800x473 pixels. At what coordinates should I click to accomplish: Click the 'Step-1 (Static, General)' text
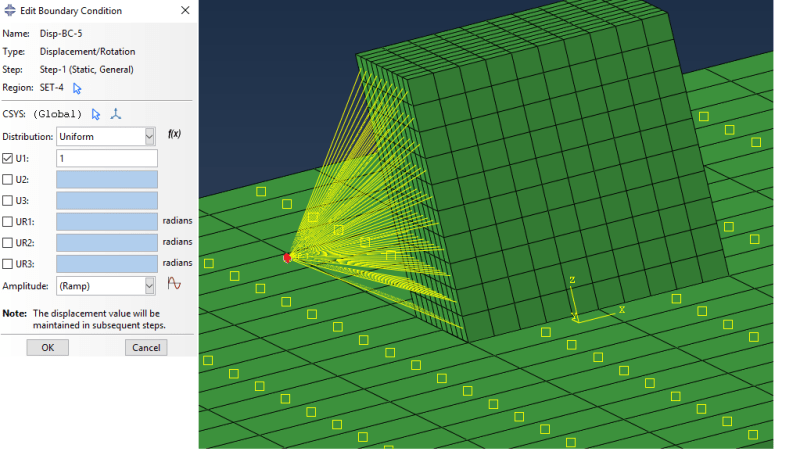tap(87, 69)
